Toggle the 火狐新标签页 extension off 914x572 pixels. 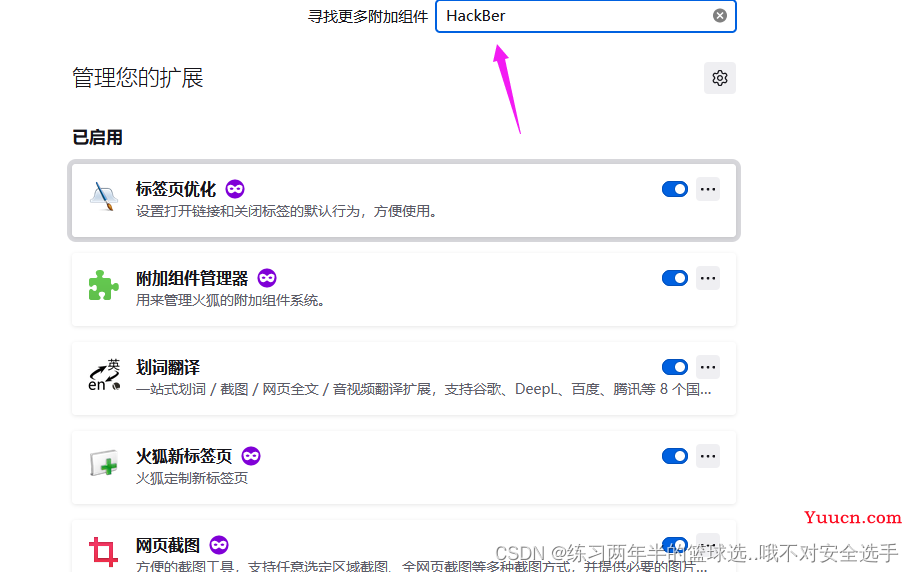[675, 456]
